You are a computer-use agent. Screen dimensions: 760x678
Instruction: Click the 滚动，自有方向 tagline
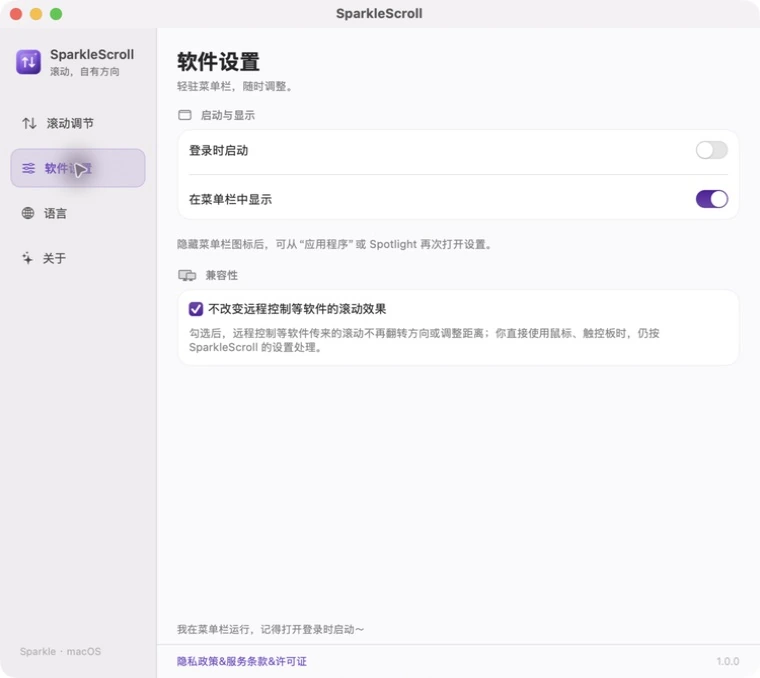click(x=85, y=71)
